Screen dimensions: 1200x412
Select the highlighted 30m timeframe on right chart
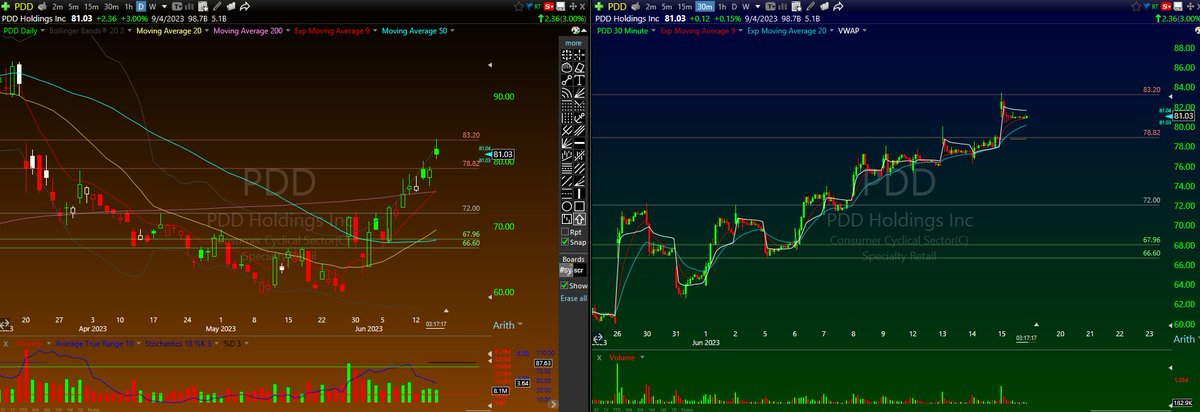pyautogui.click(x=705, y=7)
